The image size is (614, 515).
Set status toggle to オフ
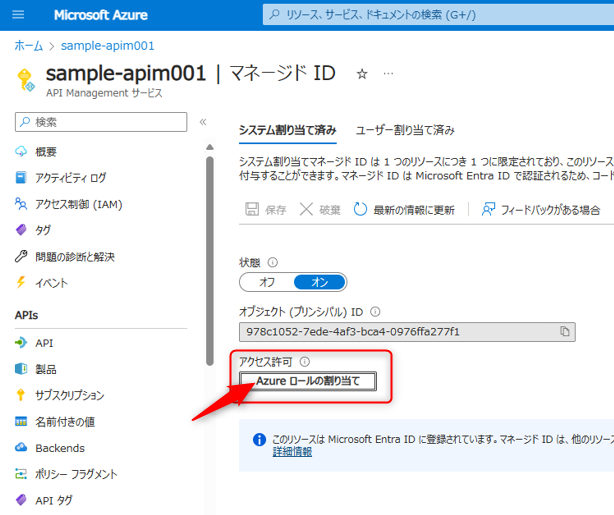click(x=267, y=282)
